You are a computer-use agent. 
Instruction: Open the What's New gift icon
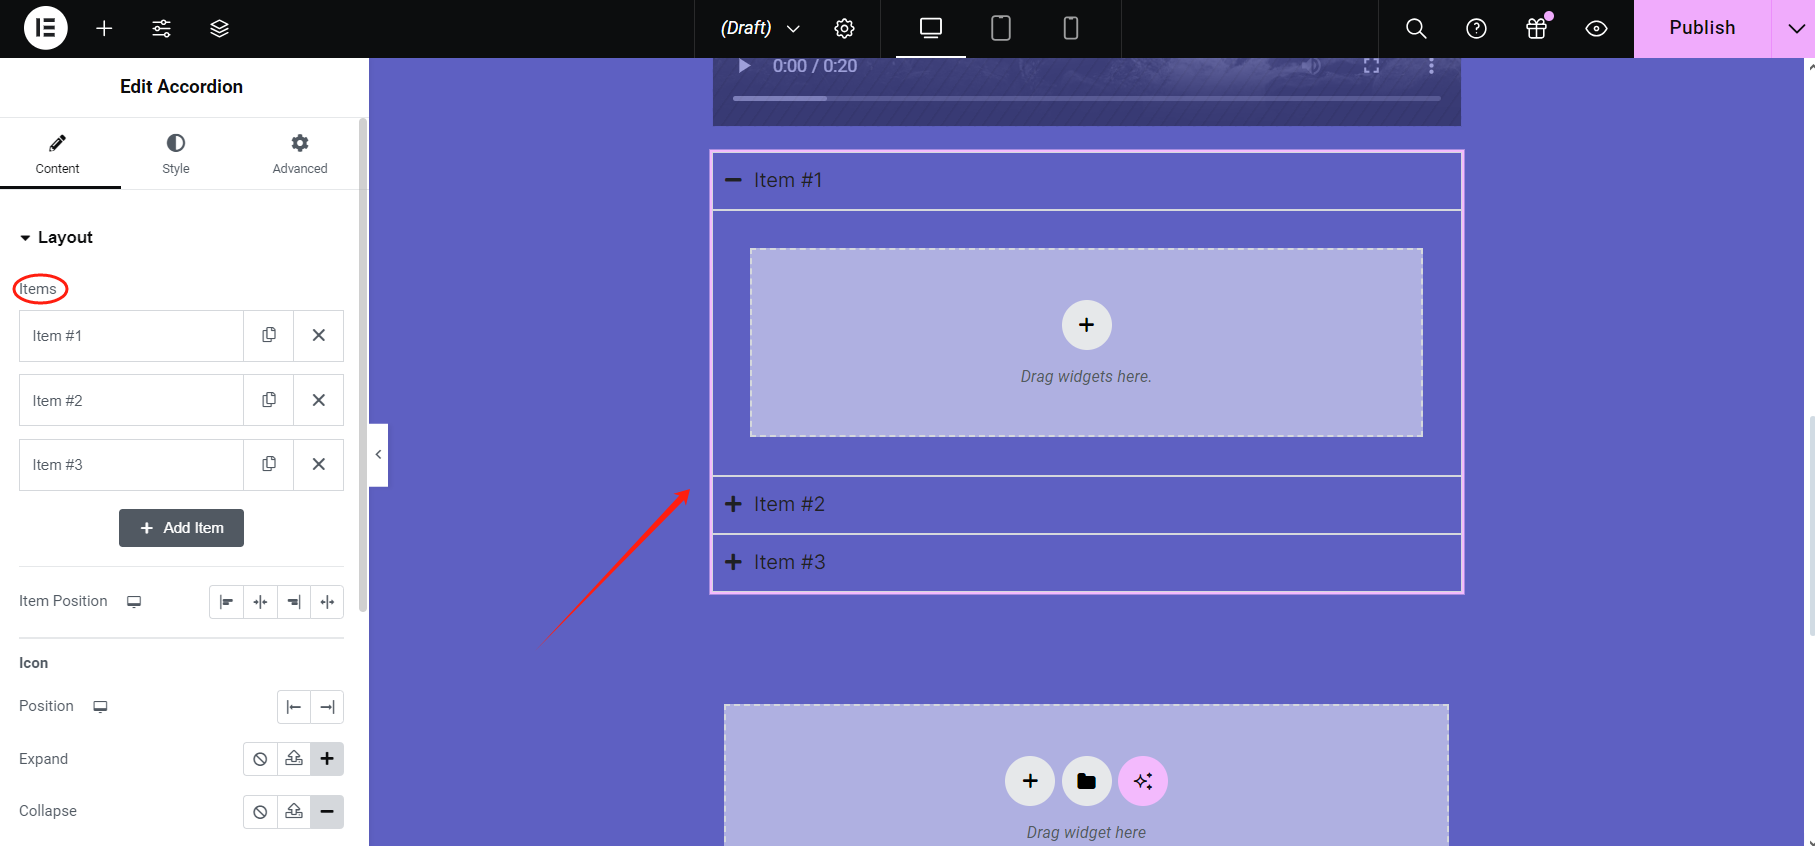click(1536, 28)
